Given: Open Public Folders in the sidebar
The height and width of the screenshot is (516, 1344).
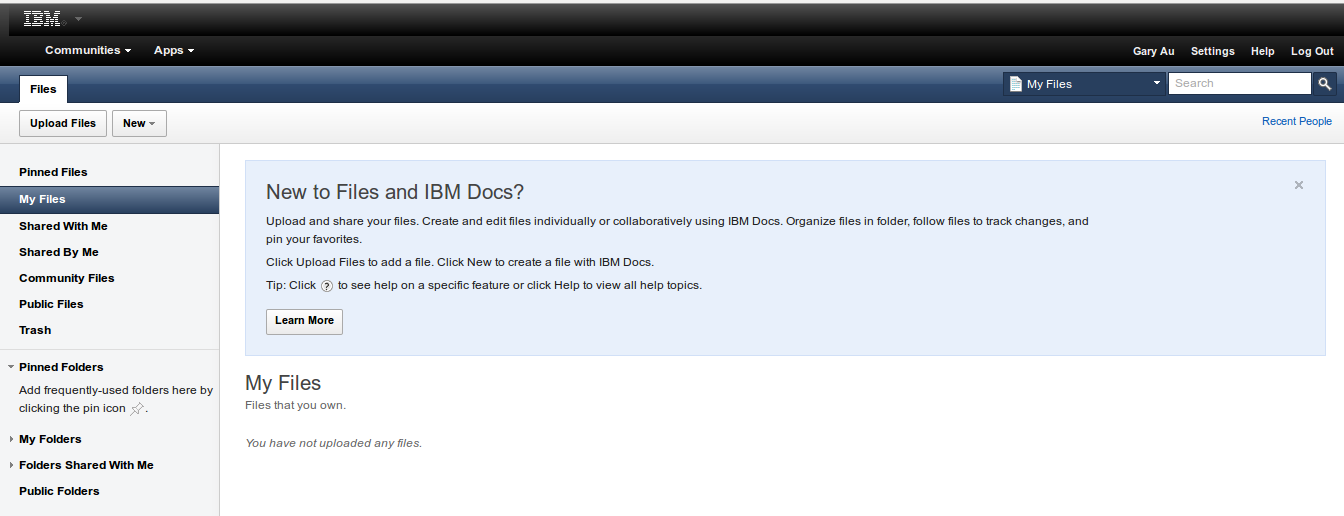Looking at the screenshot, I should 59,491.
